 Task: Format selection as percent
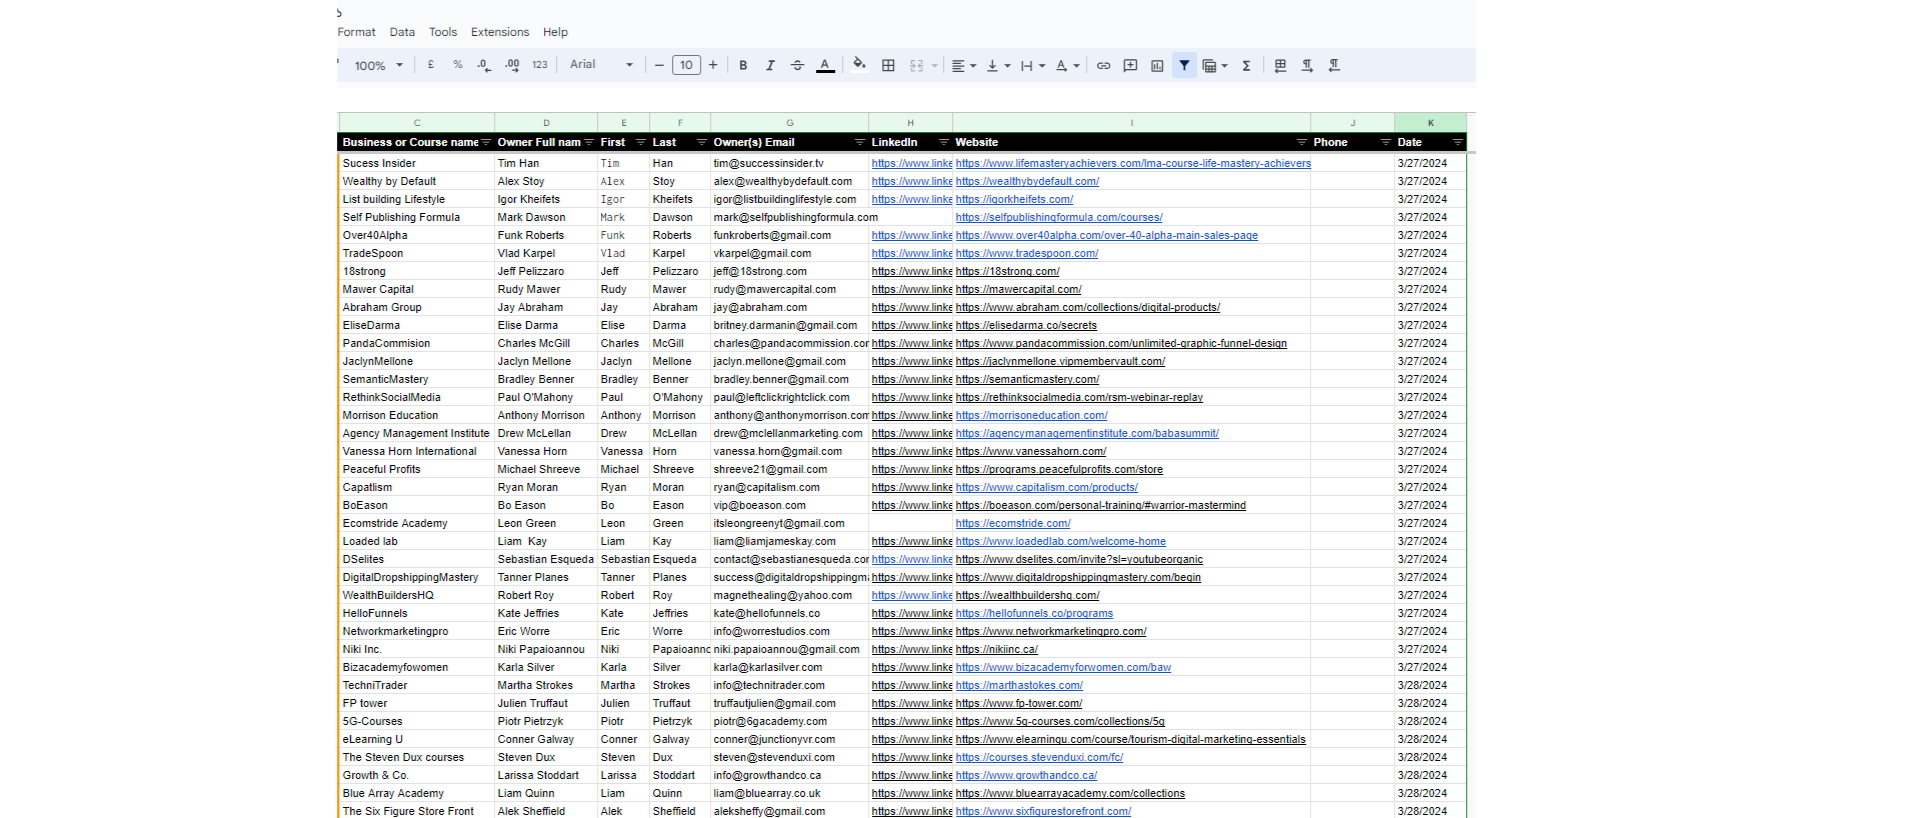point(458,65)
